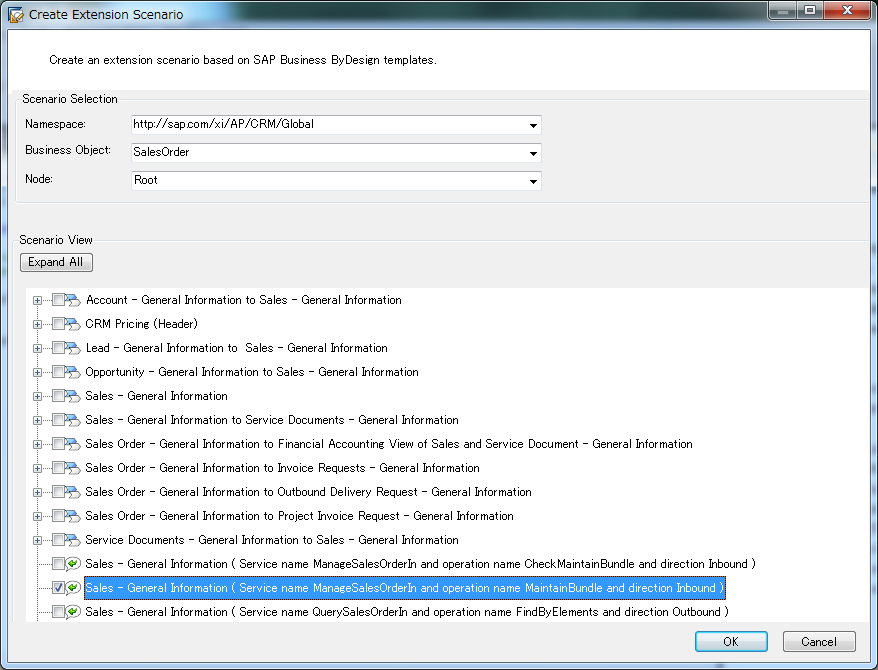Click the scenario icon beside CRM Pricing (Header)
Viewport: 878px width, 670px height.
pyautogui.click(x=73, y=324)
